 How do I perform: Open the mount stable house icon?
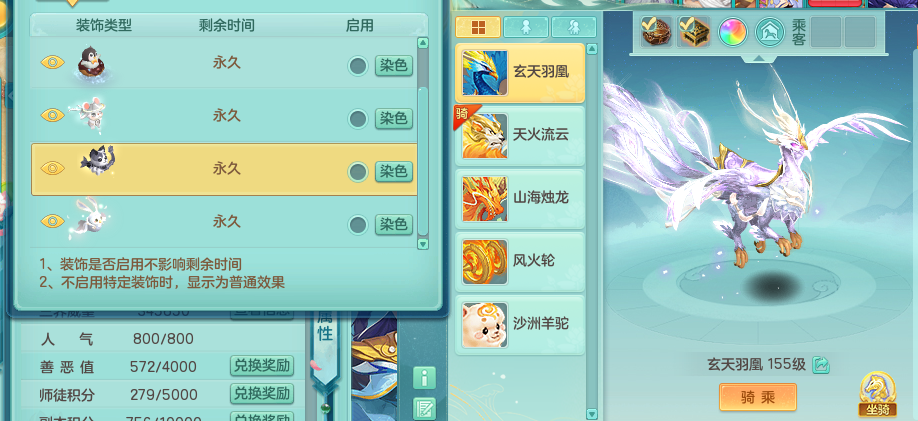(770, 32)
